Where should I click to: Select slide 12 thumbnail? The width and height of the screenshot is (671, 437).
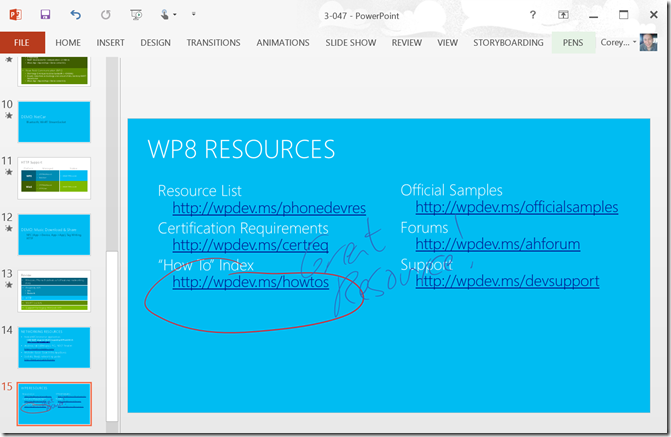(54, 235)
